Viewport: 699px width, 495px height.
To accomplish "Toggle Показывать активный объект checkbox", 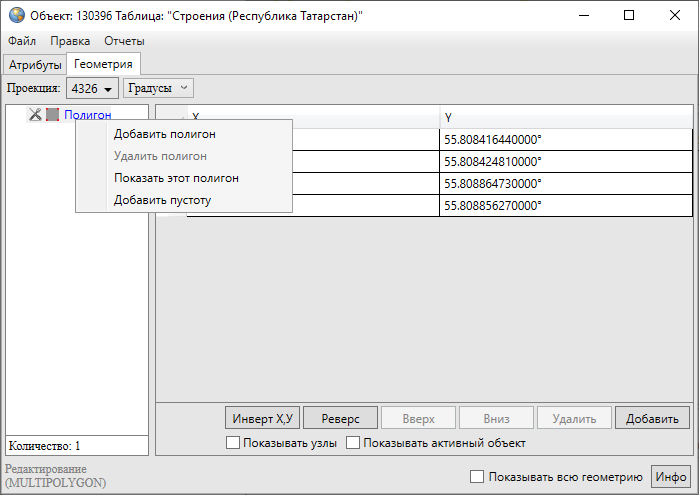I will [x=352, y=443].
